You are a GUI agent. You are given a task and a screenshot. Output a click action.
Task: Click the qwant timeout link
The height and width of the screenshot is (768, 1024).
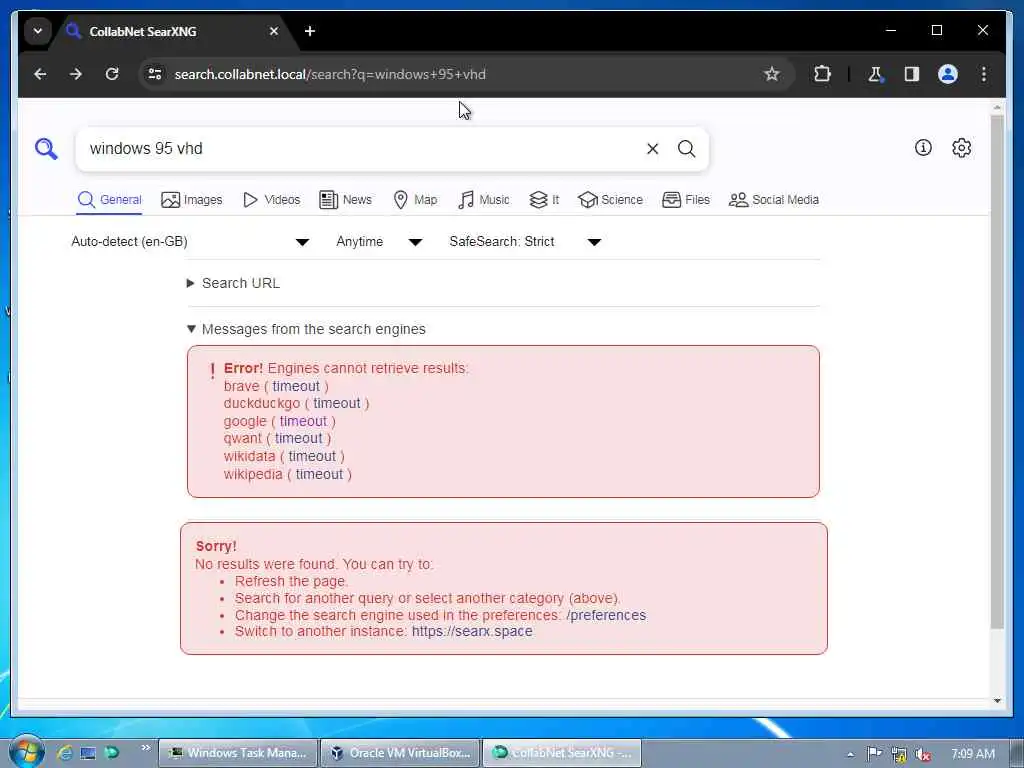click(x=298, y=438)
